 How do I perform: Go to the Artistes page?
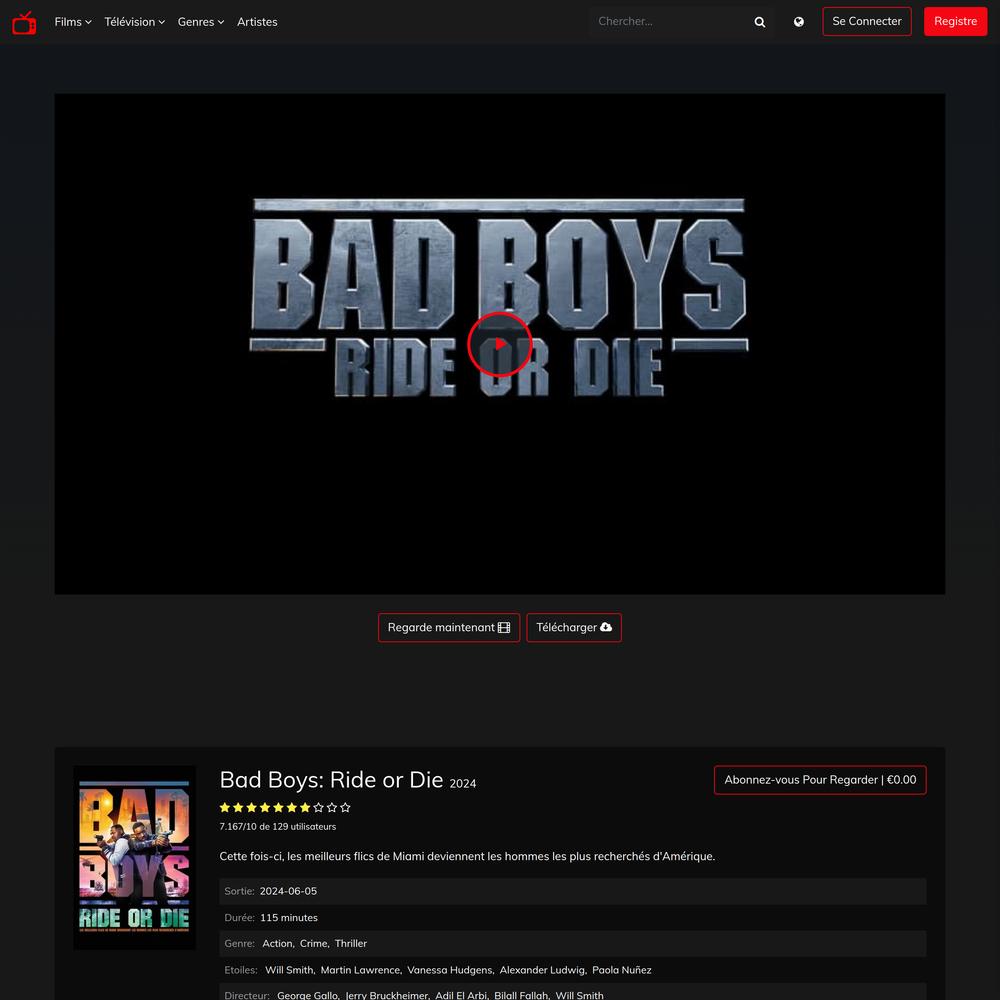257,22
